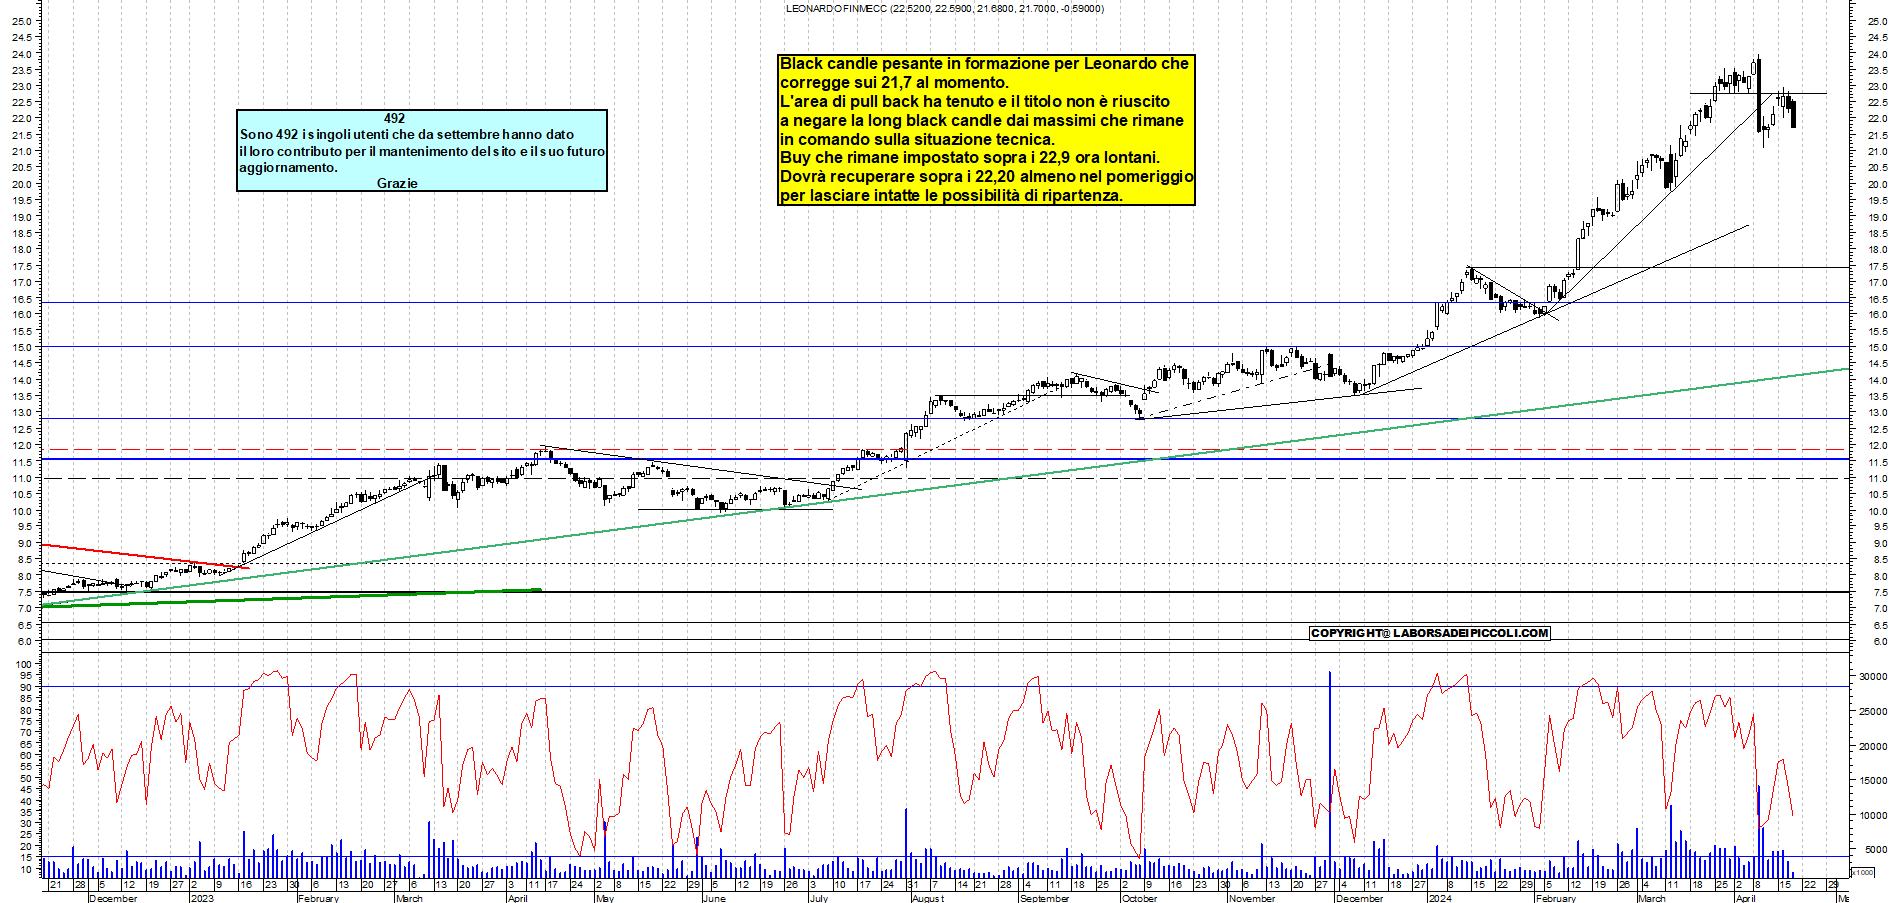This screenshot has height=903, width=1890.
Task: Click 'Dovrà recuperare sopra i 22,20' line
Action: 987,177
